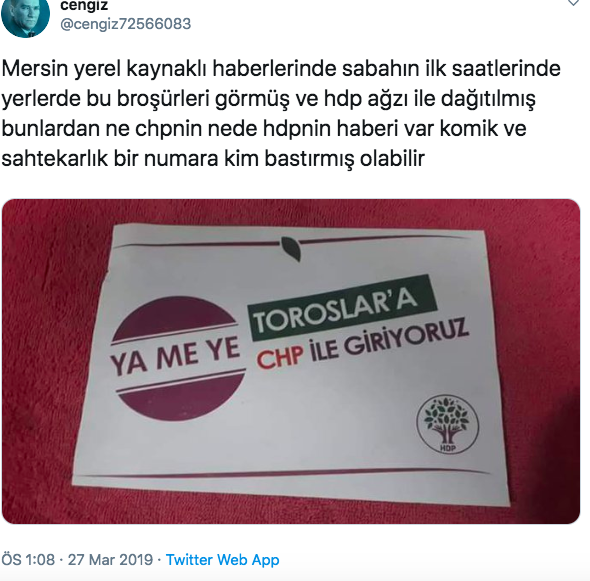
Task: Click the word Mersin in tweet text
Action: tap(35, 69)
